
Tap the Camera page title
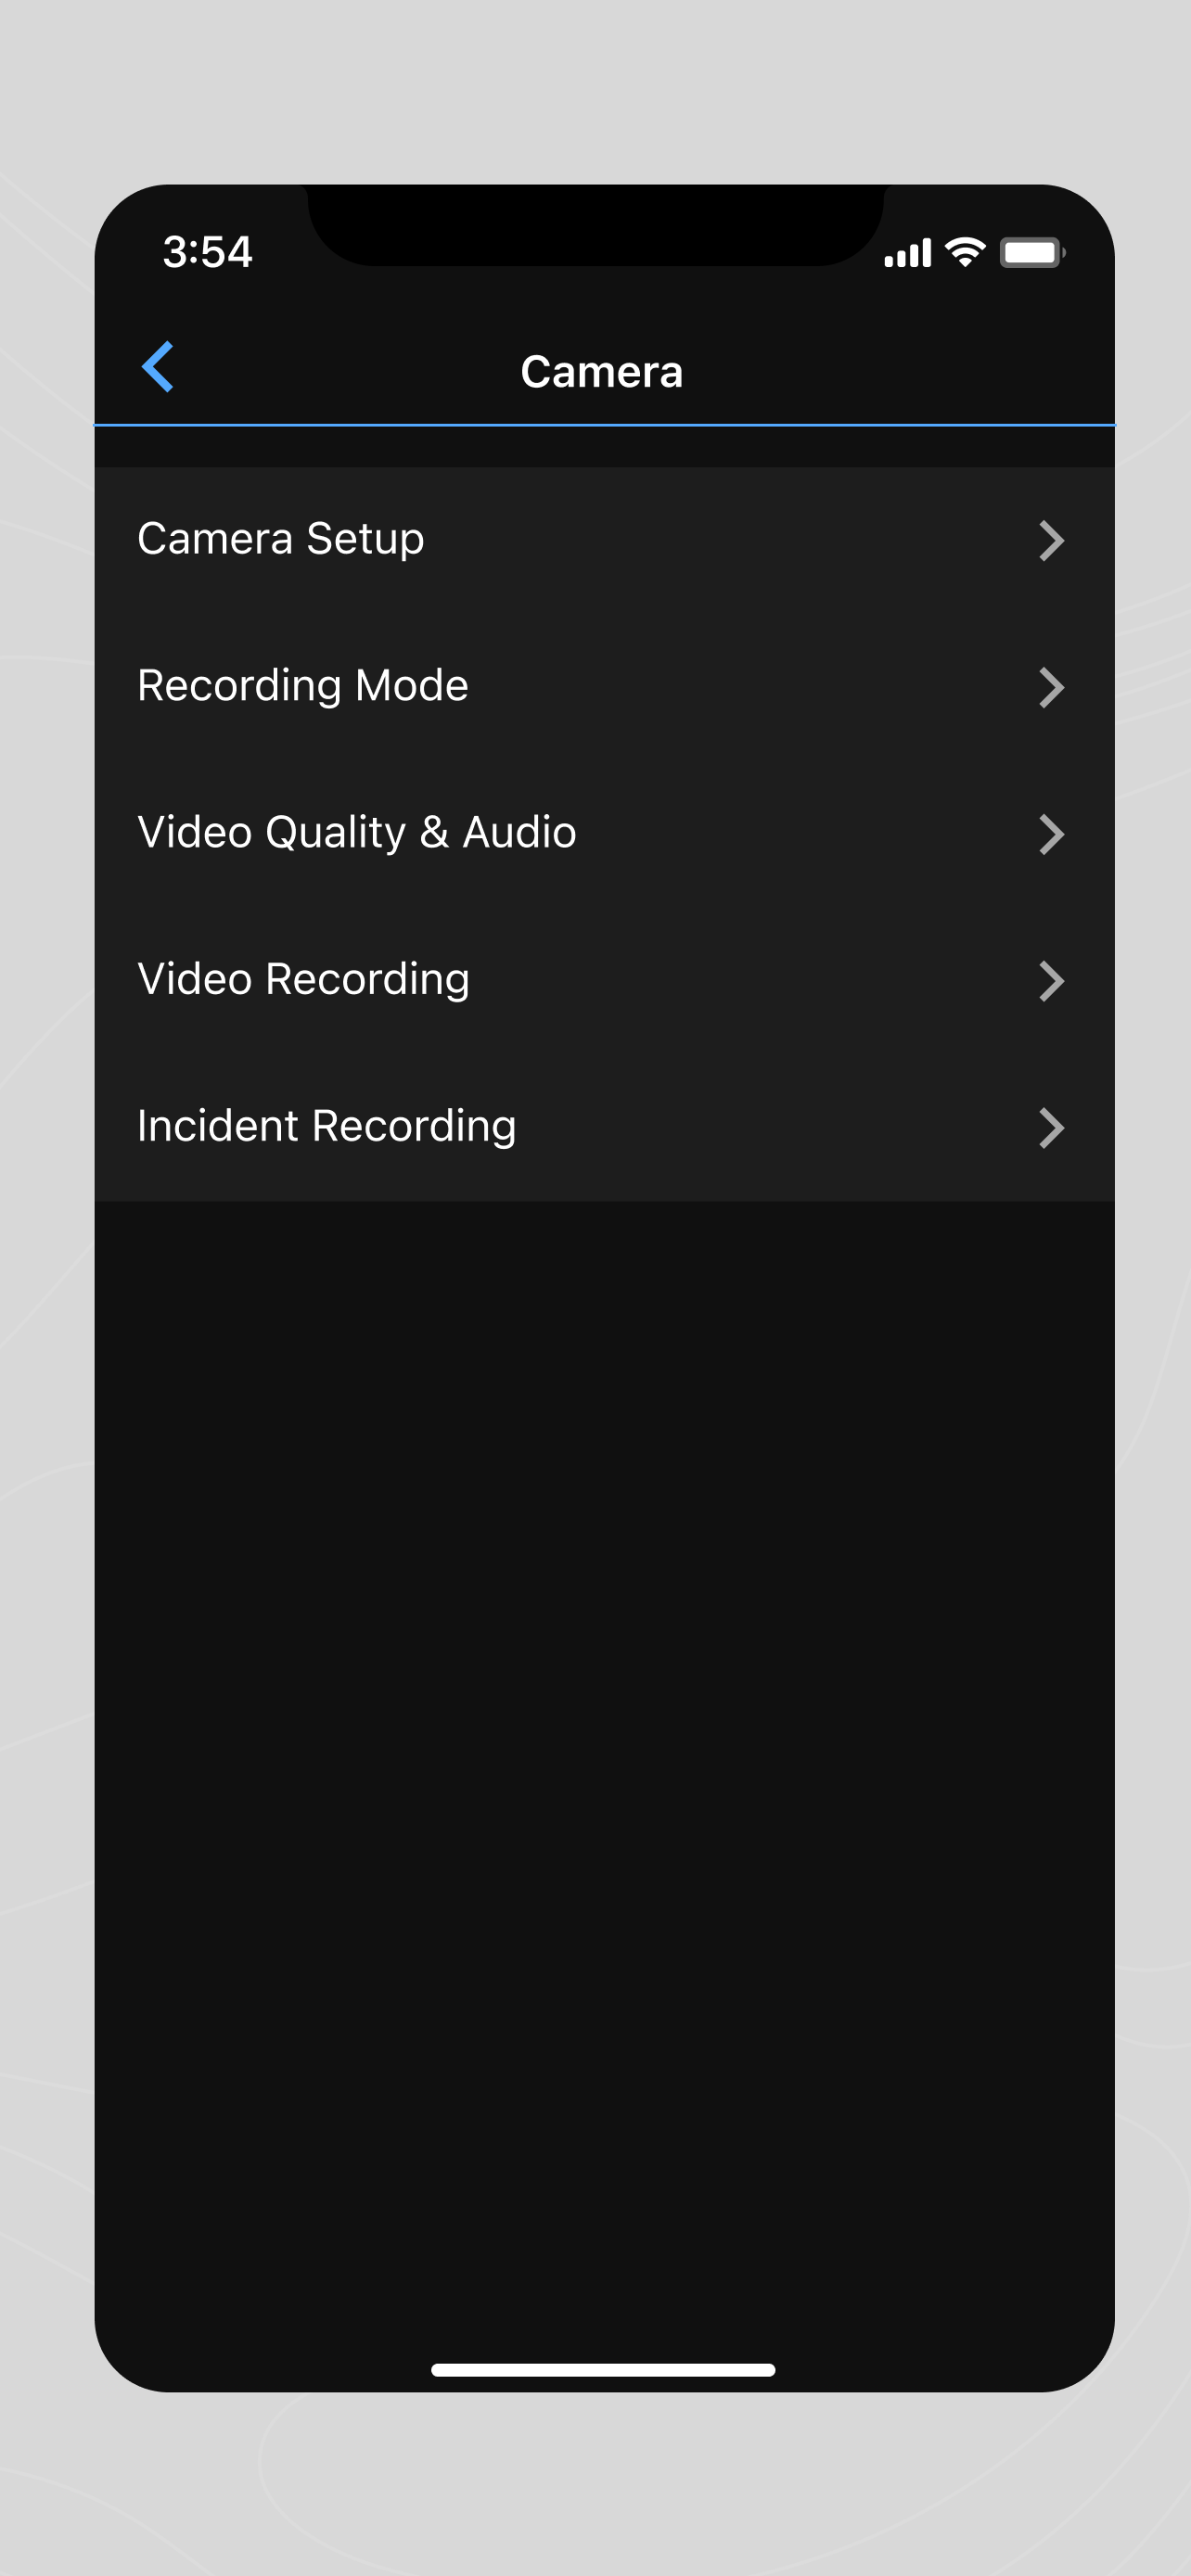pyautogui.click(x=602, y=372)
